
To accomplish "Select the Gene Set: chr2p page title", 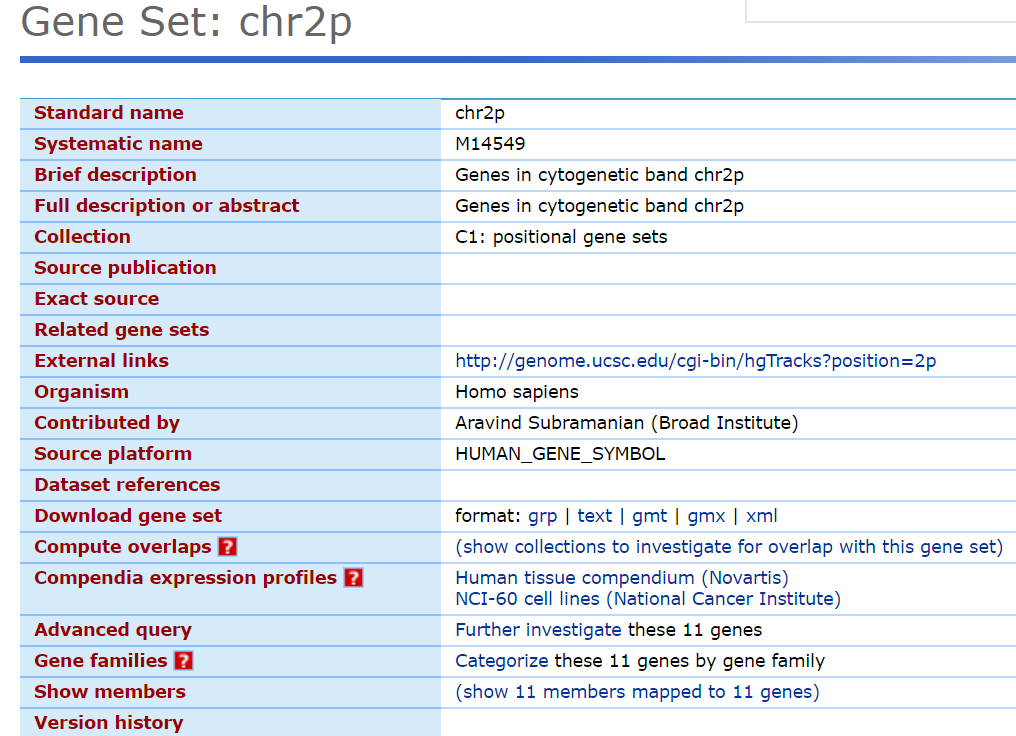I will (185, 22).
